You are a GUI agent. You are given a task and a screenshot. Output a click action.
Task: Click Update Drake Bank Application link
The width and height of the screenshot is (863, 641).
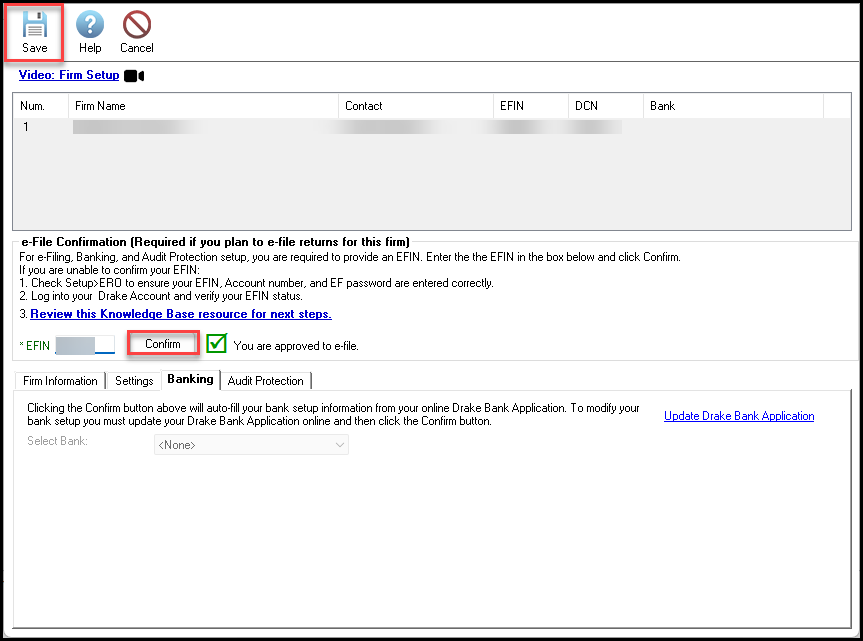[x=739, y=416]
